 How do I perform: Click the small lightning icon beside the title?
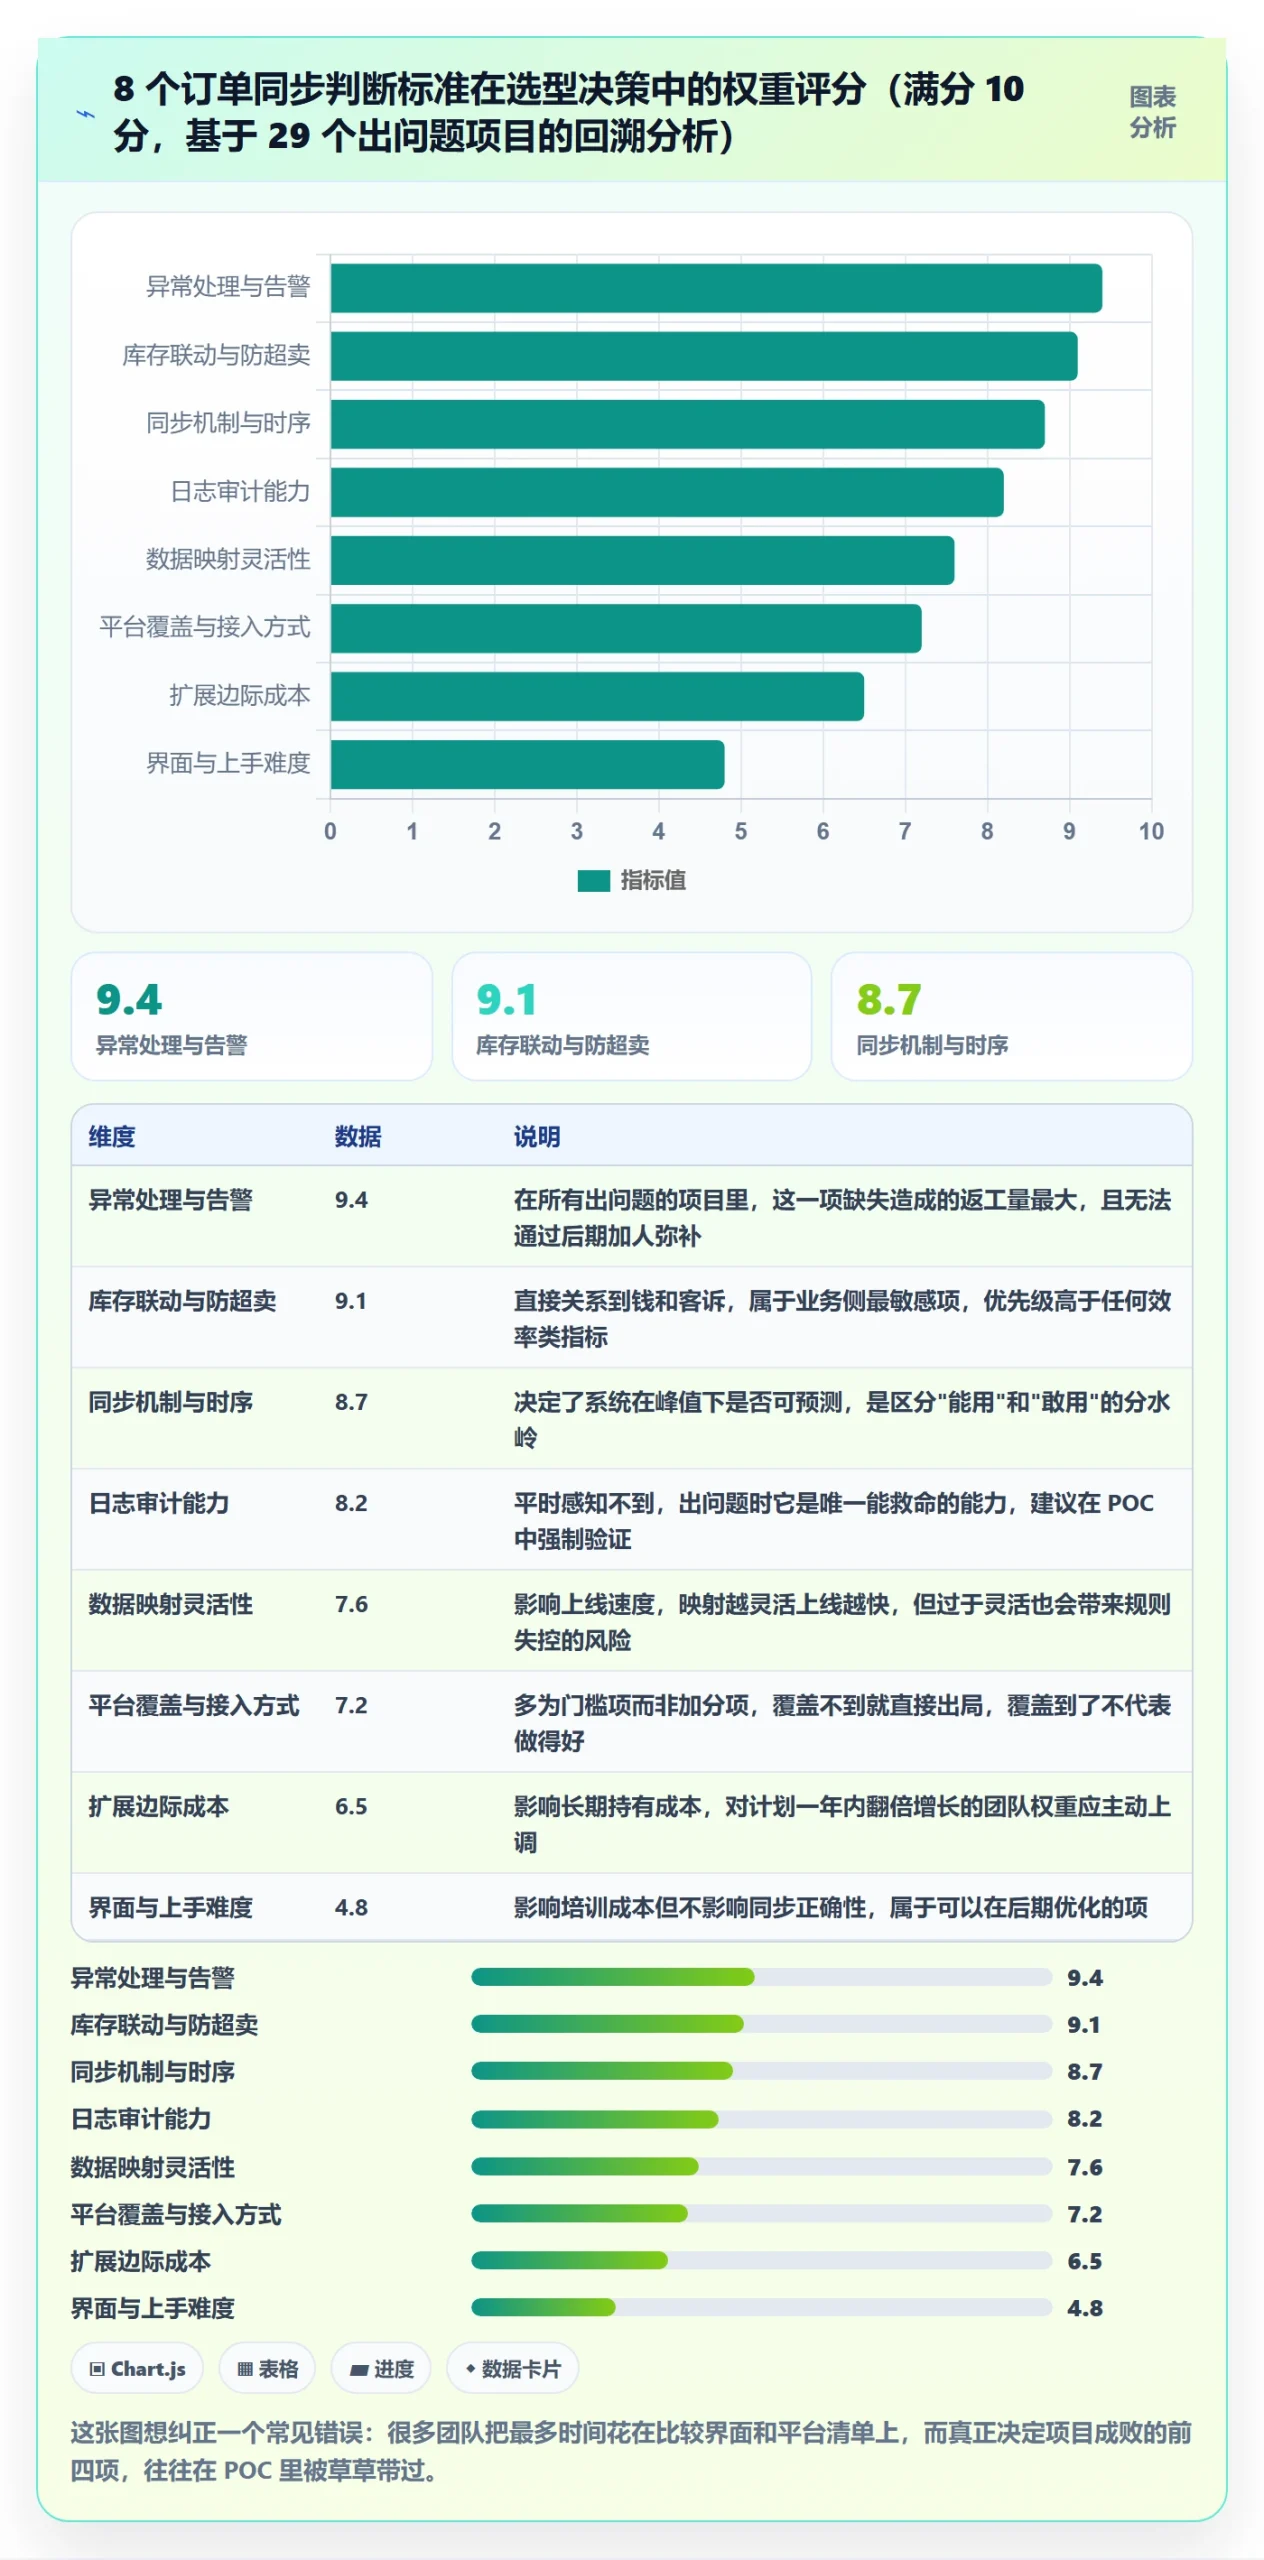click(x=86, y=114)
